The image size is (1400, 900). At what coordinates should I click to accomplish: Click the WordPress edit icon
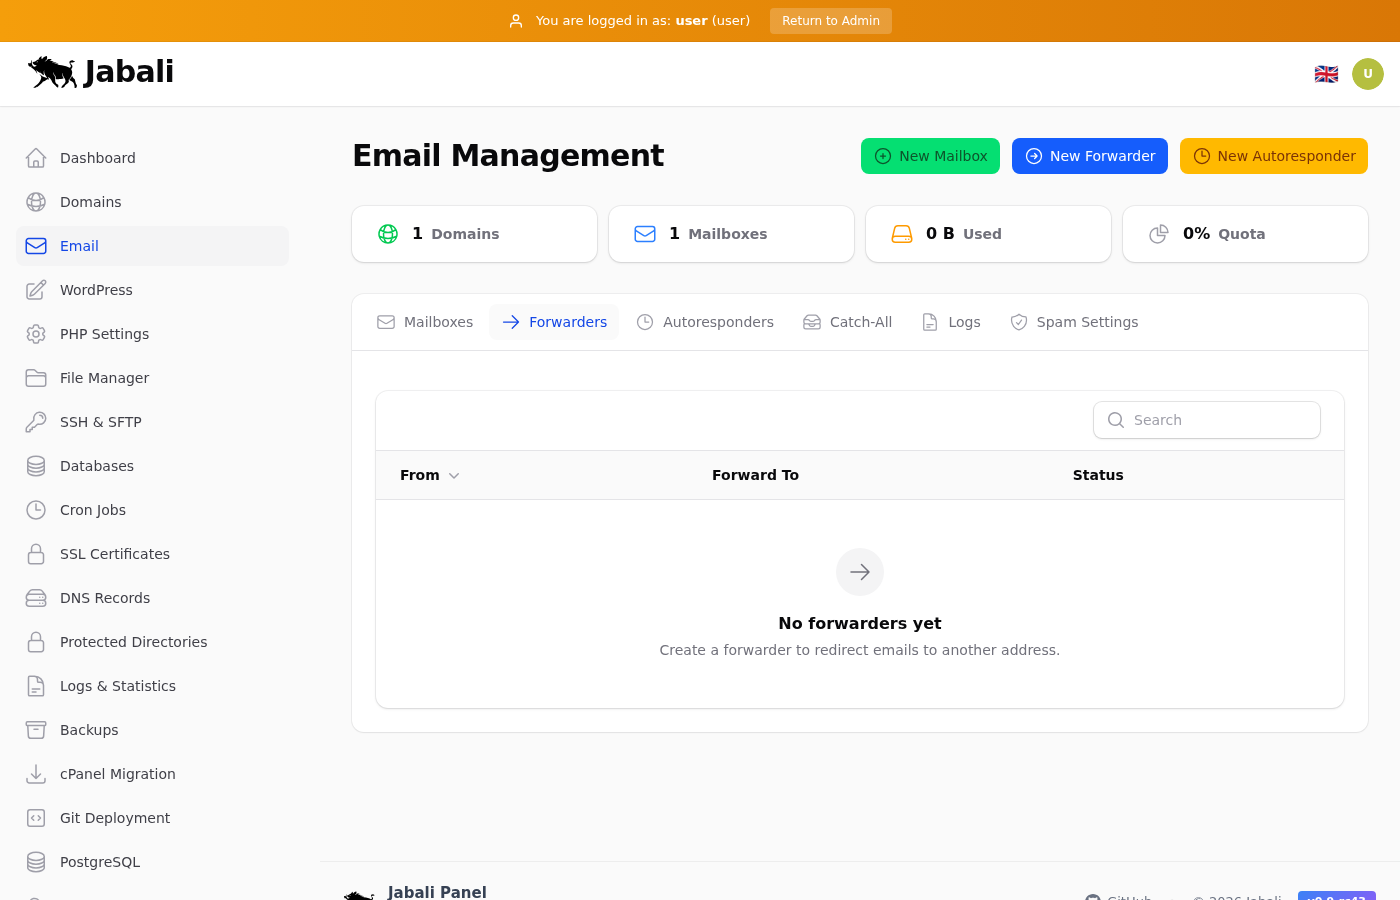pyautogui.click(x=36, y=290)
